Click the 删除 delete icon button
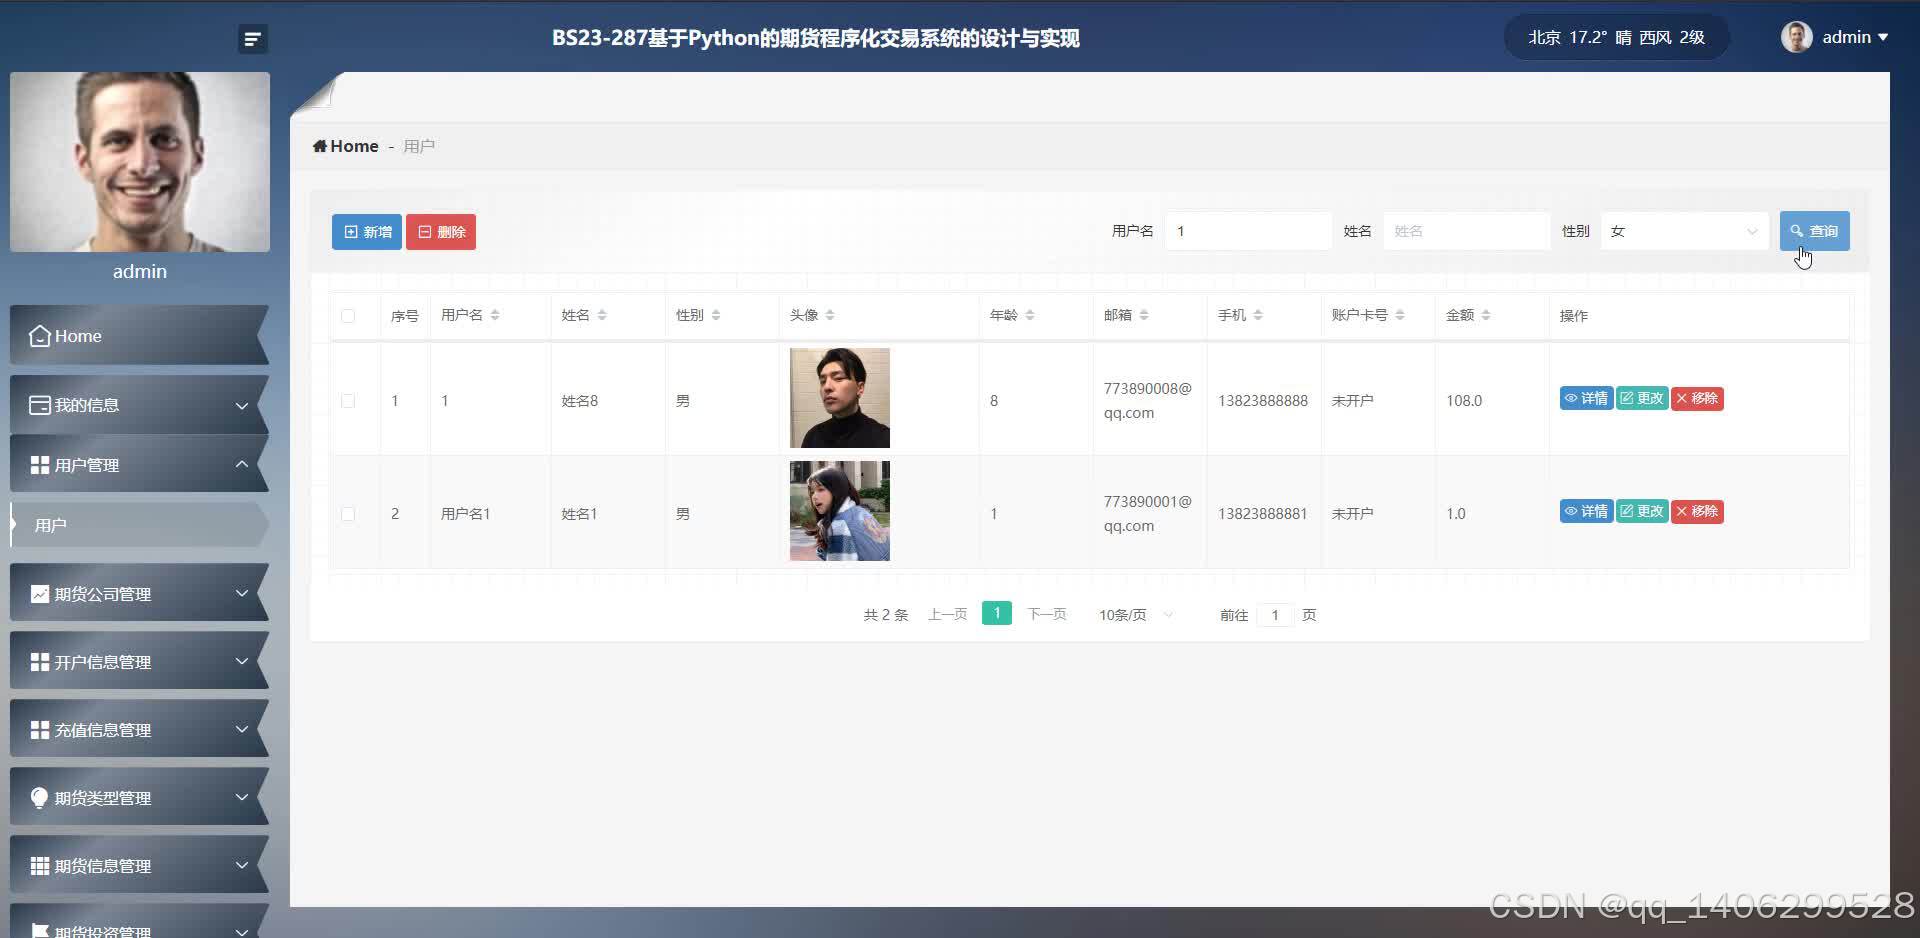Image resolution: width=1920 pixels, height=938 pixels. [424, 231]
